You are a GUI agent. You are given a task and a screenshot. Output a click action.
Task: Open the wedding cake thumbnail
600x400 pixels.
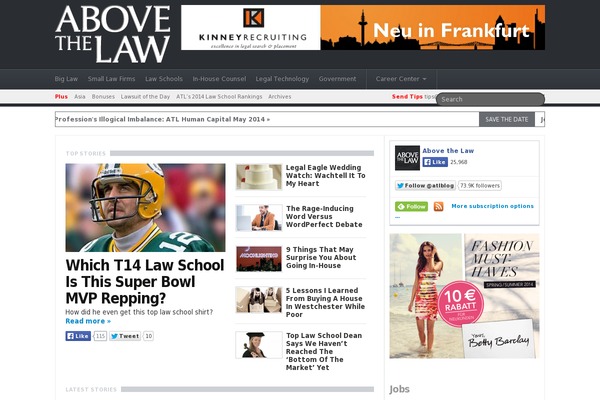tap(259, 176)
